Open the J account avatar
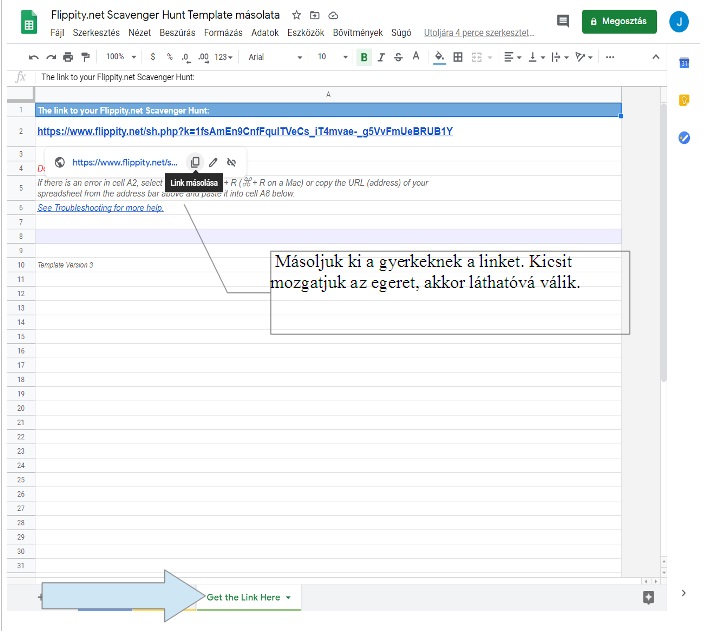 pyautogui.click(x=679, y=22)
